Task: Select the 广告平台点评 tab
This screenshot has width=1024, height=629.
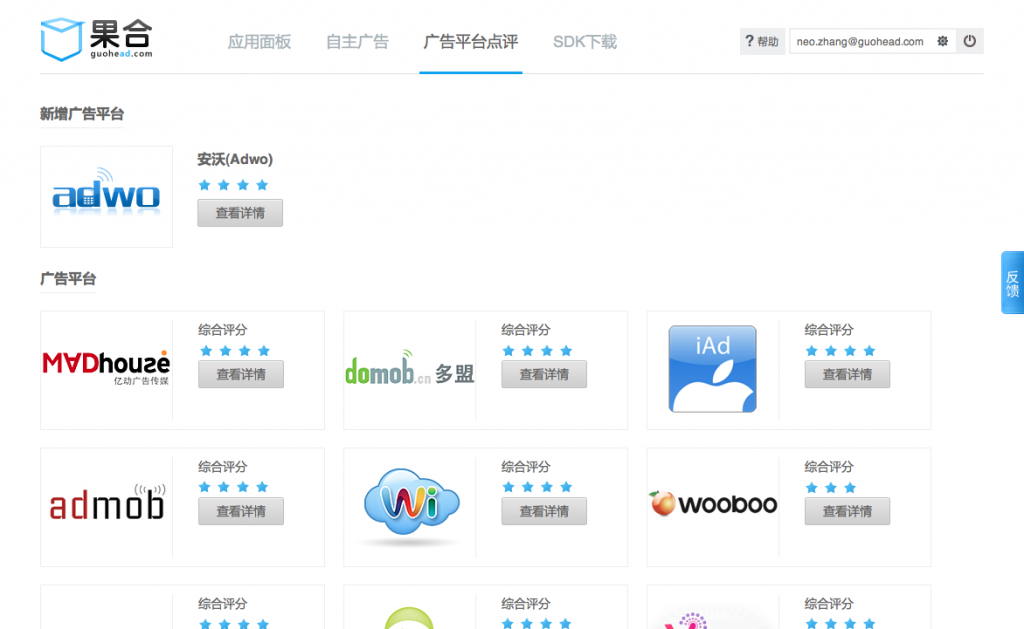Action: (470, 42)
